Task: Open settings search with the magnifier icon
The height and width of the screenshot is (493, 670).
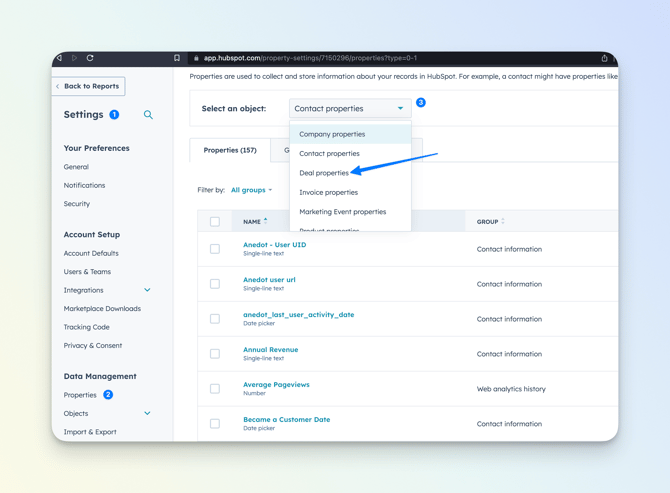Action: point(148,114)
